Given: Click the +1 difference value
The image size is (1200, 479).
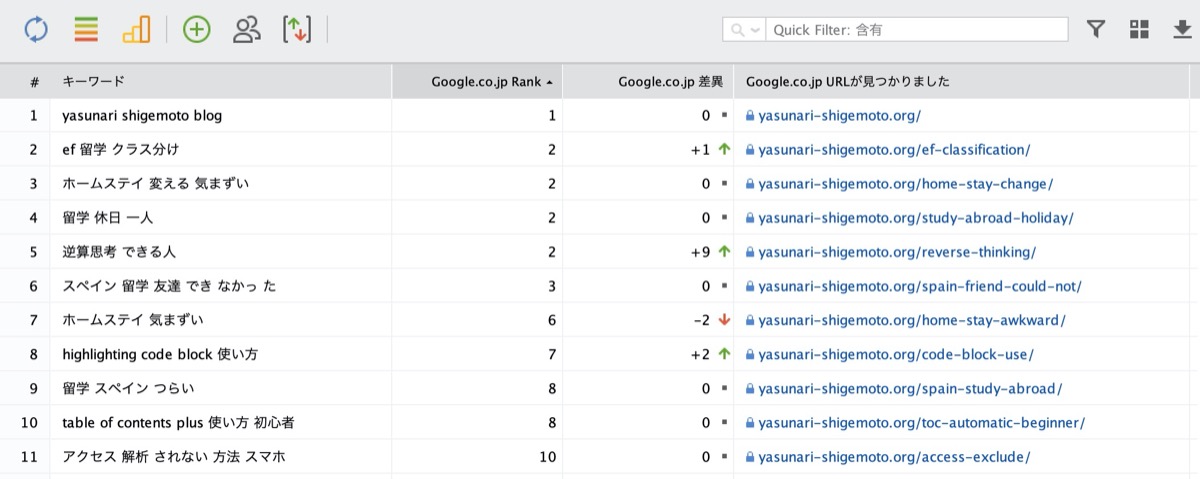Looking at the screenshot, I should tap(700, 150).
